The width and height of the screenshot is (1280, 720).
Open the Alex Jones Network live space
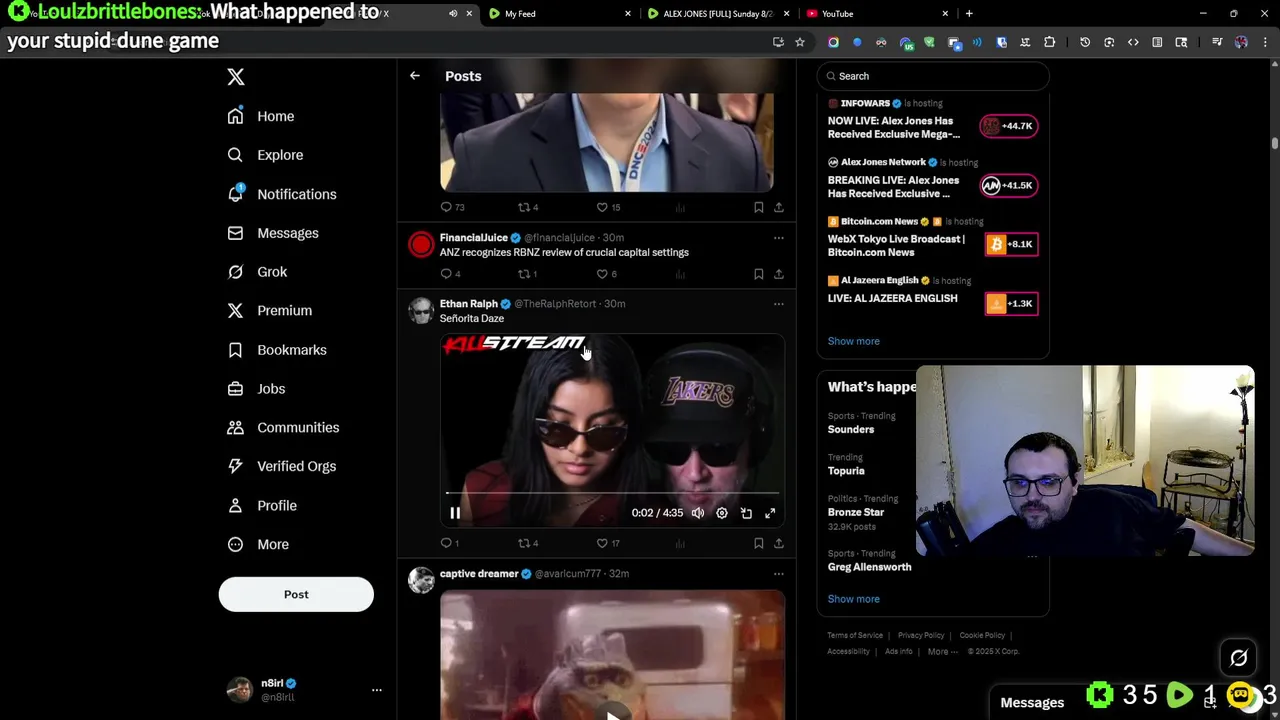pyautogui.click(x=932, y=180)
